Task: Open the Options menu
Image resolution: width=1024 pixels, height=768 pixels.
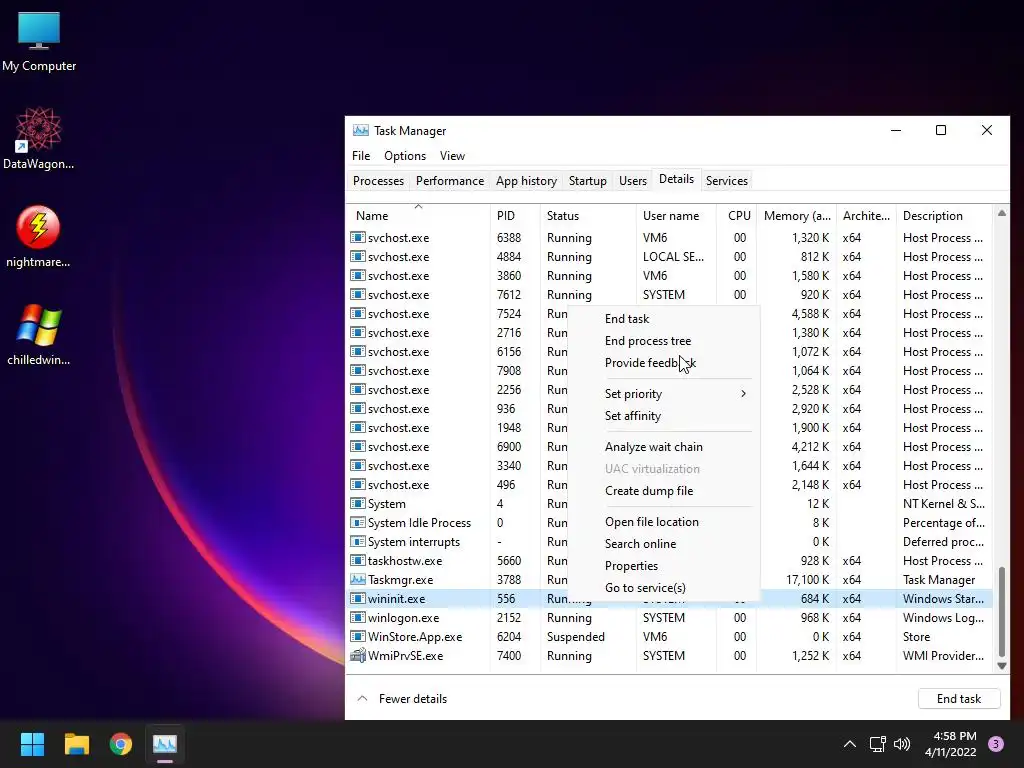Action: click(x=405, y=155)
